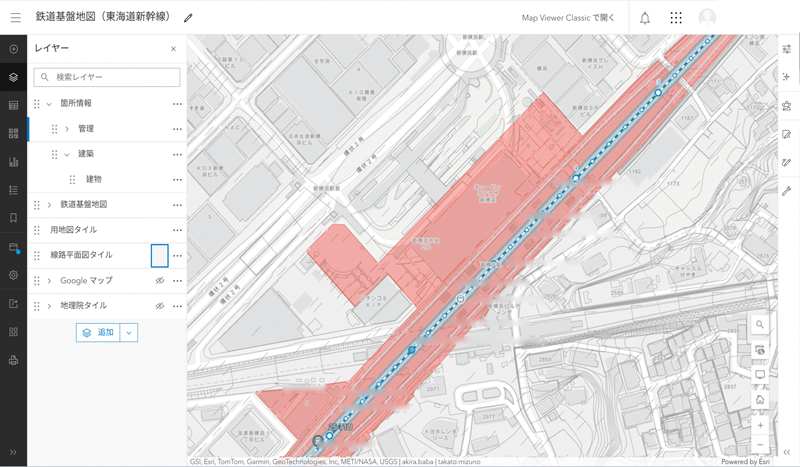Open notifications bell
The image size is (800, 467).
click(x=645, y=18)
